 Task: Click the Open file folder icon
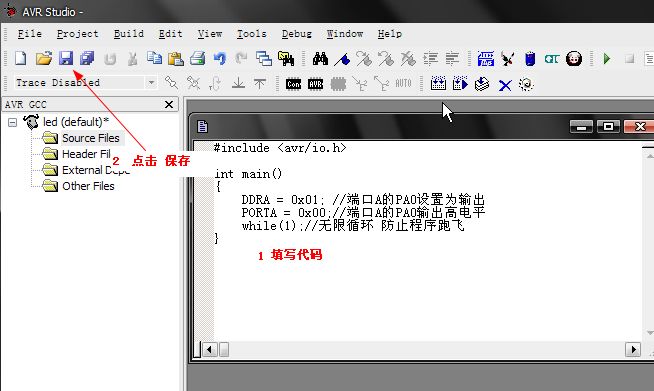43,58
